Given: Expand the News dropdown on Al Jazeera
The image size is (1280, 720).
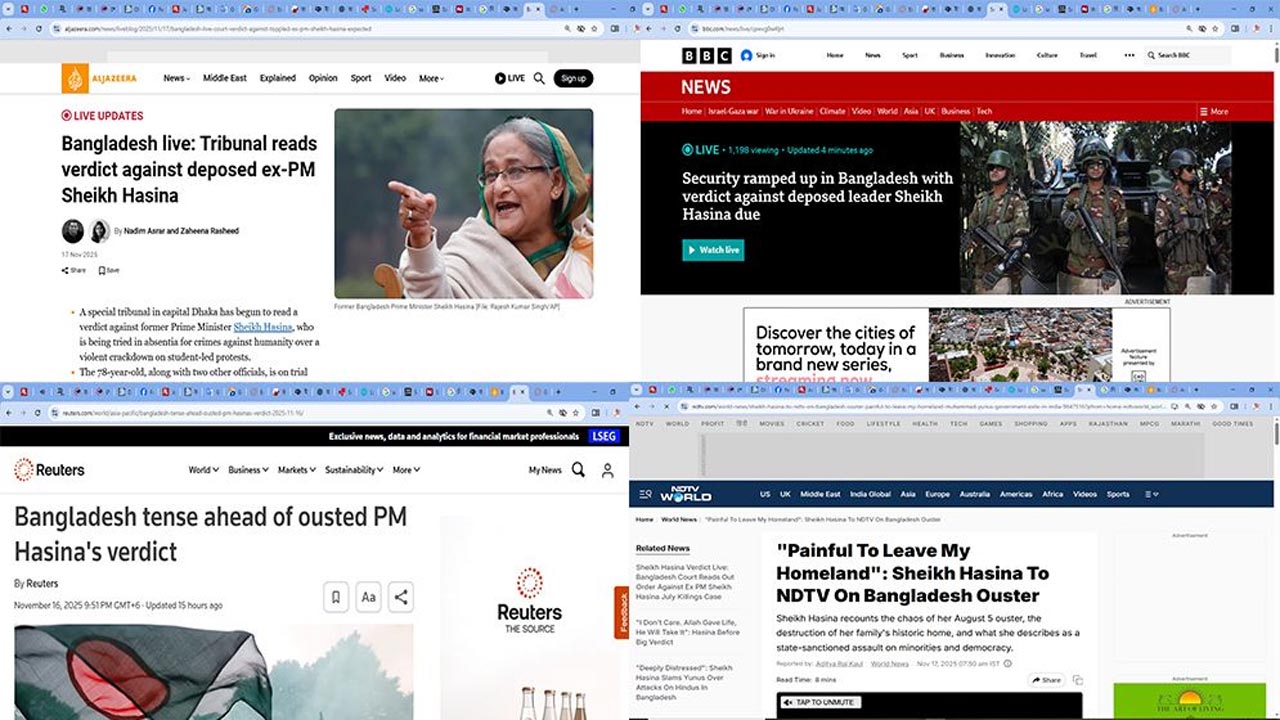Looking at the screenshot, I should click(175, 78).
